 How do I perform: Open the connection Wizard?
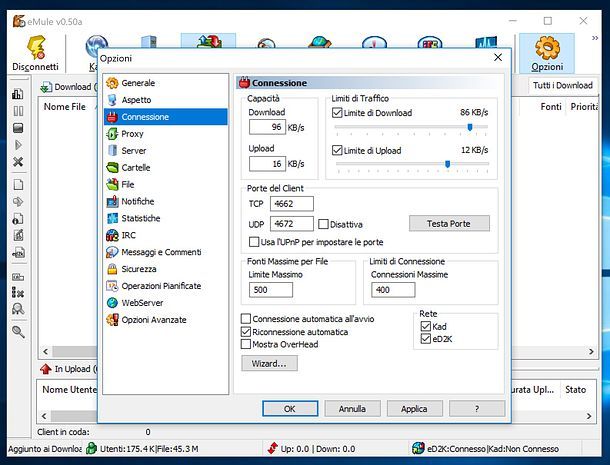point(269,363)
